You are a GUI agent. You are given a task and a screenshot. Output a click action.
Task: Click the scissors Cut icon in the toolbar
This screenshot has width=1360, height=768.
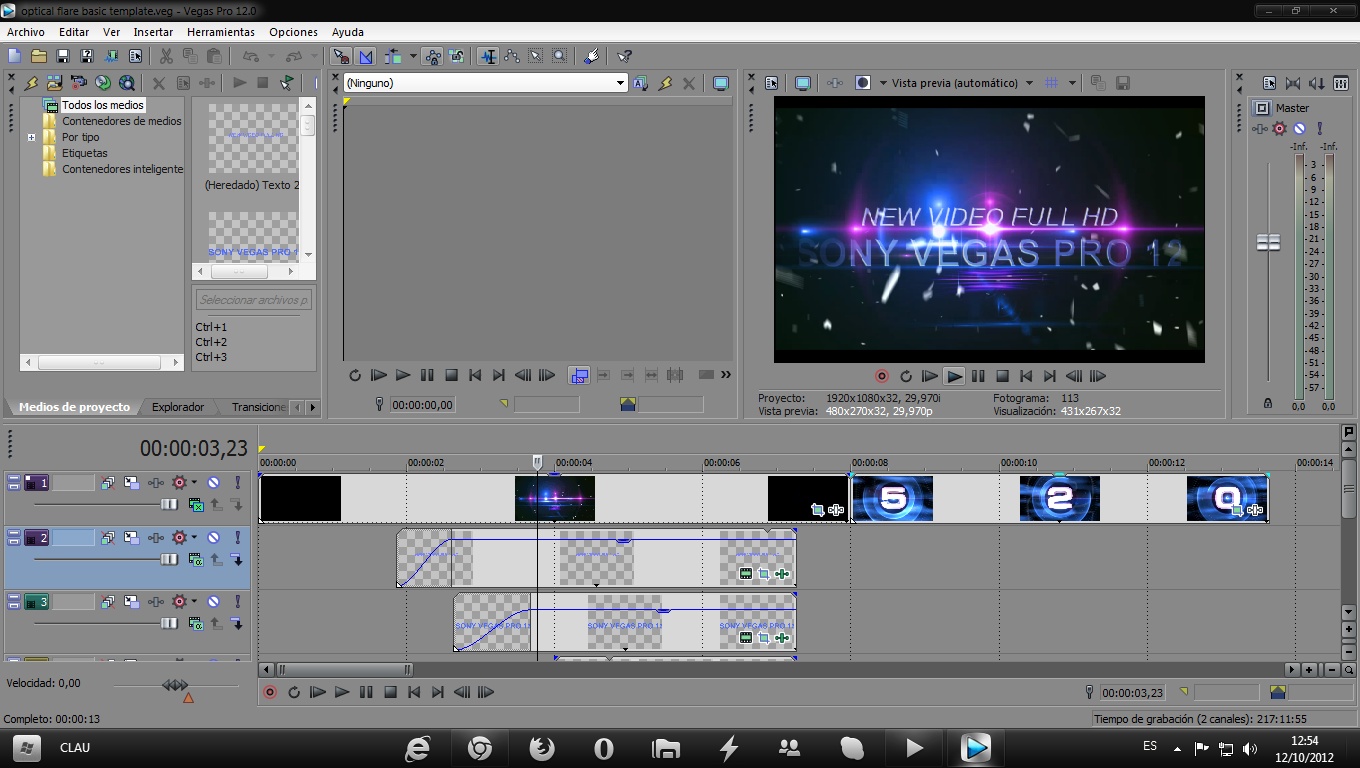[168, 57]
